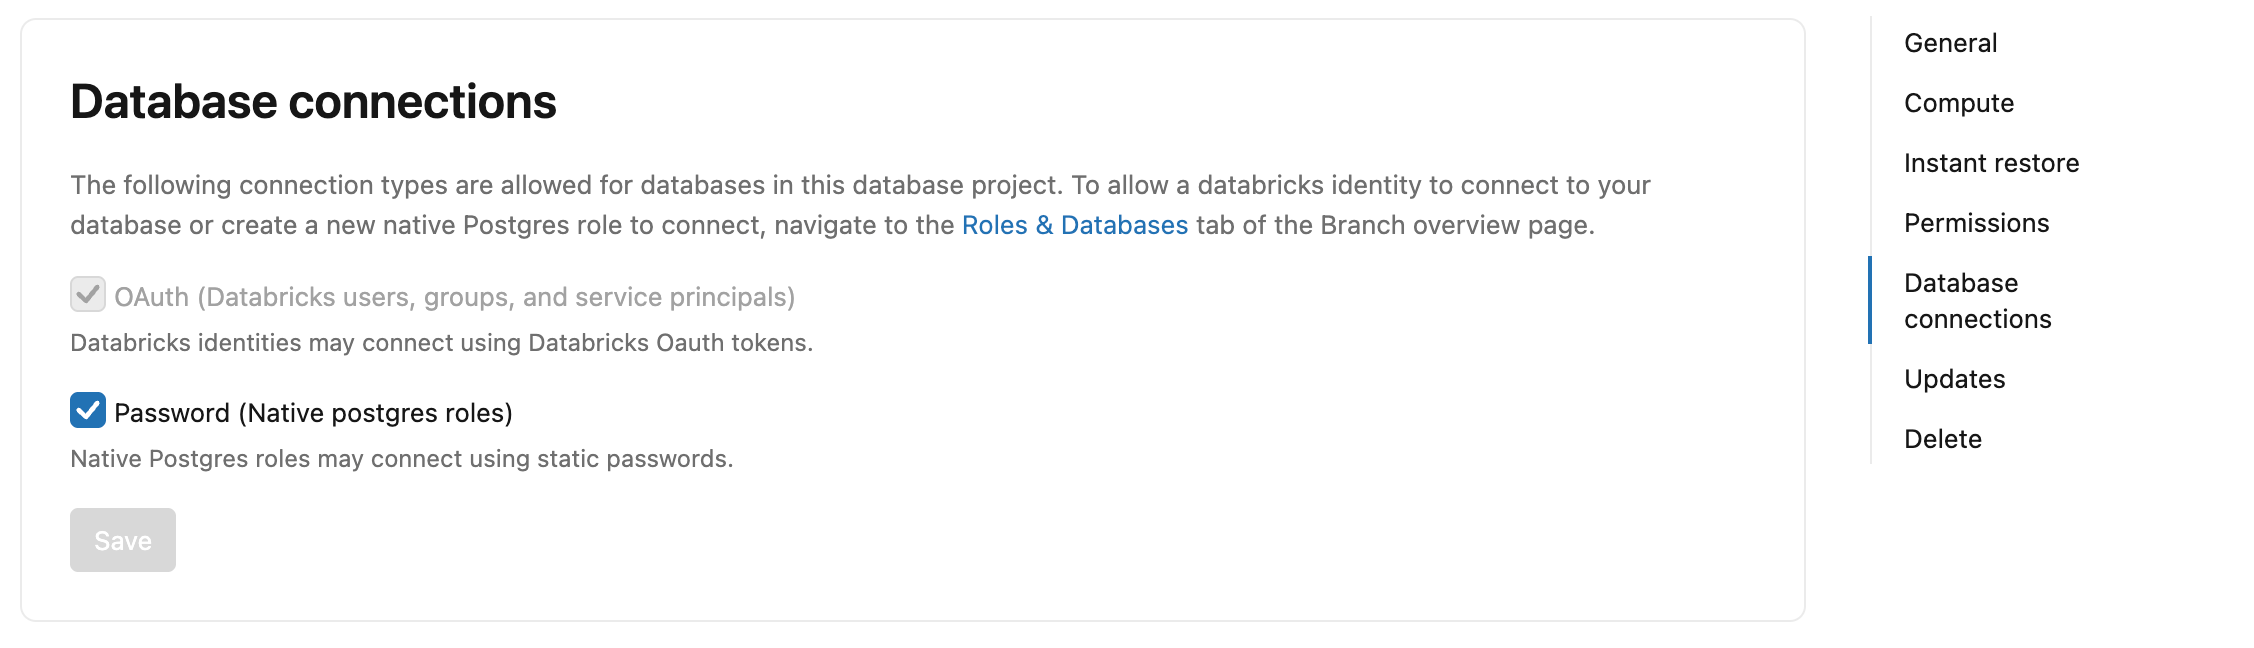The image size is (2254, 648).
Task: Uncheck the Password native postgres roles checkbox
Action: coord(88,410)
